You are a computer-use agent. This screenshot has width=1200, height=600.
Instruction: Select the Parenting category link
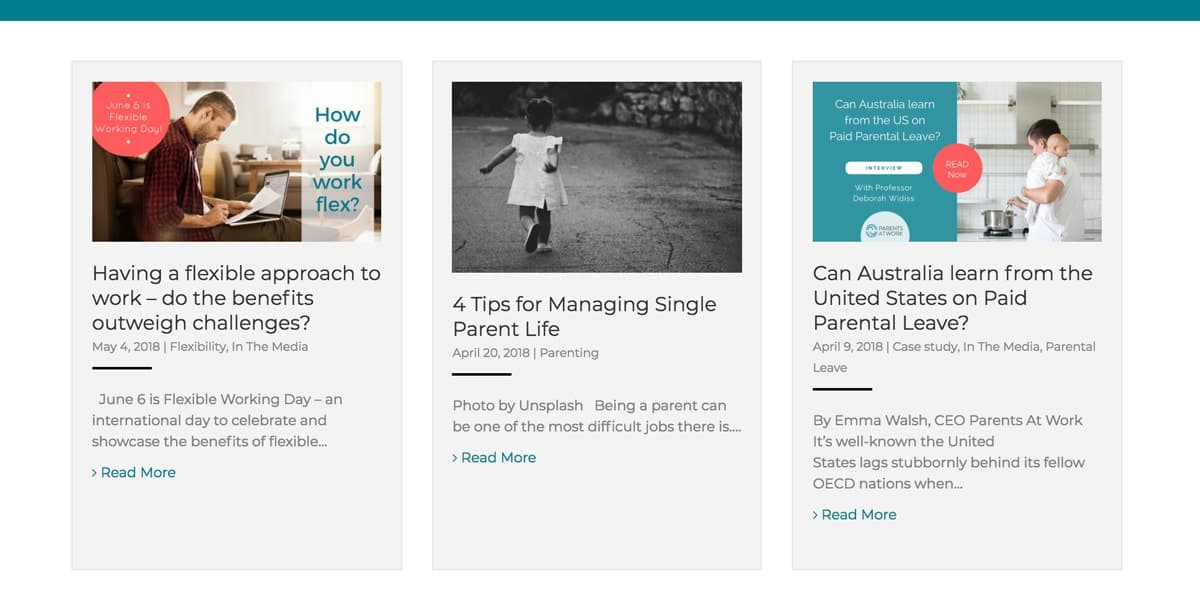click(569, 353)
